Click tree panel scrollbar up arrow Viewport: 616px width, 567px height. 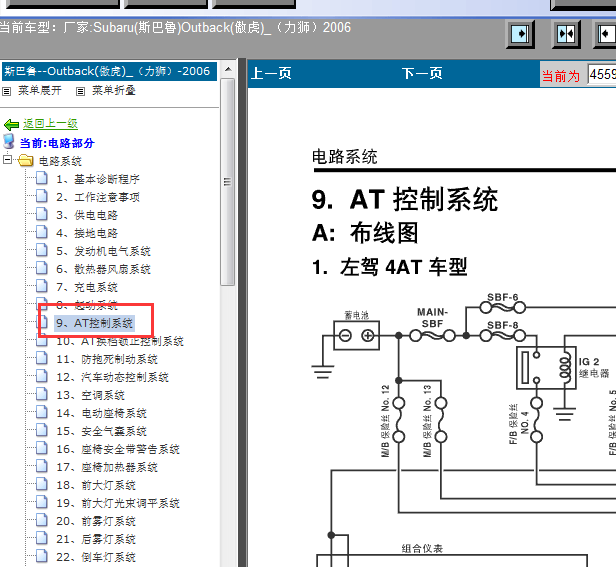pyautogui.click(x=228, y=70)
